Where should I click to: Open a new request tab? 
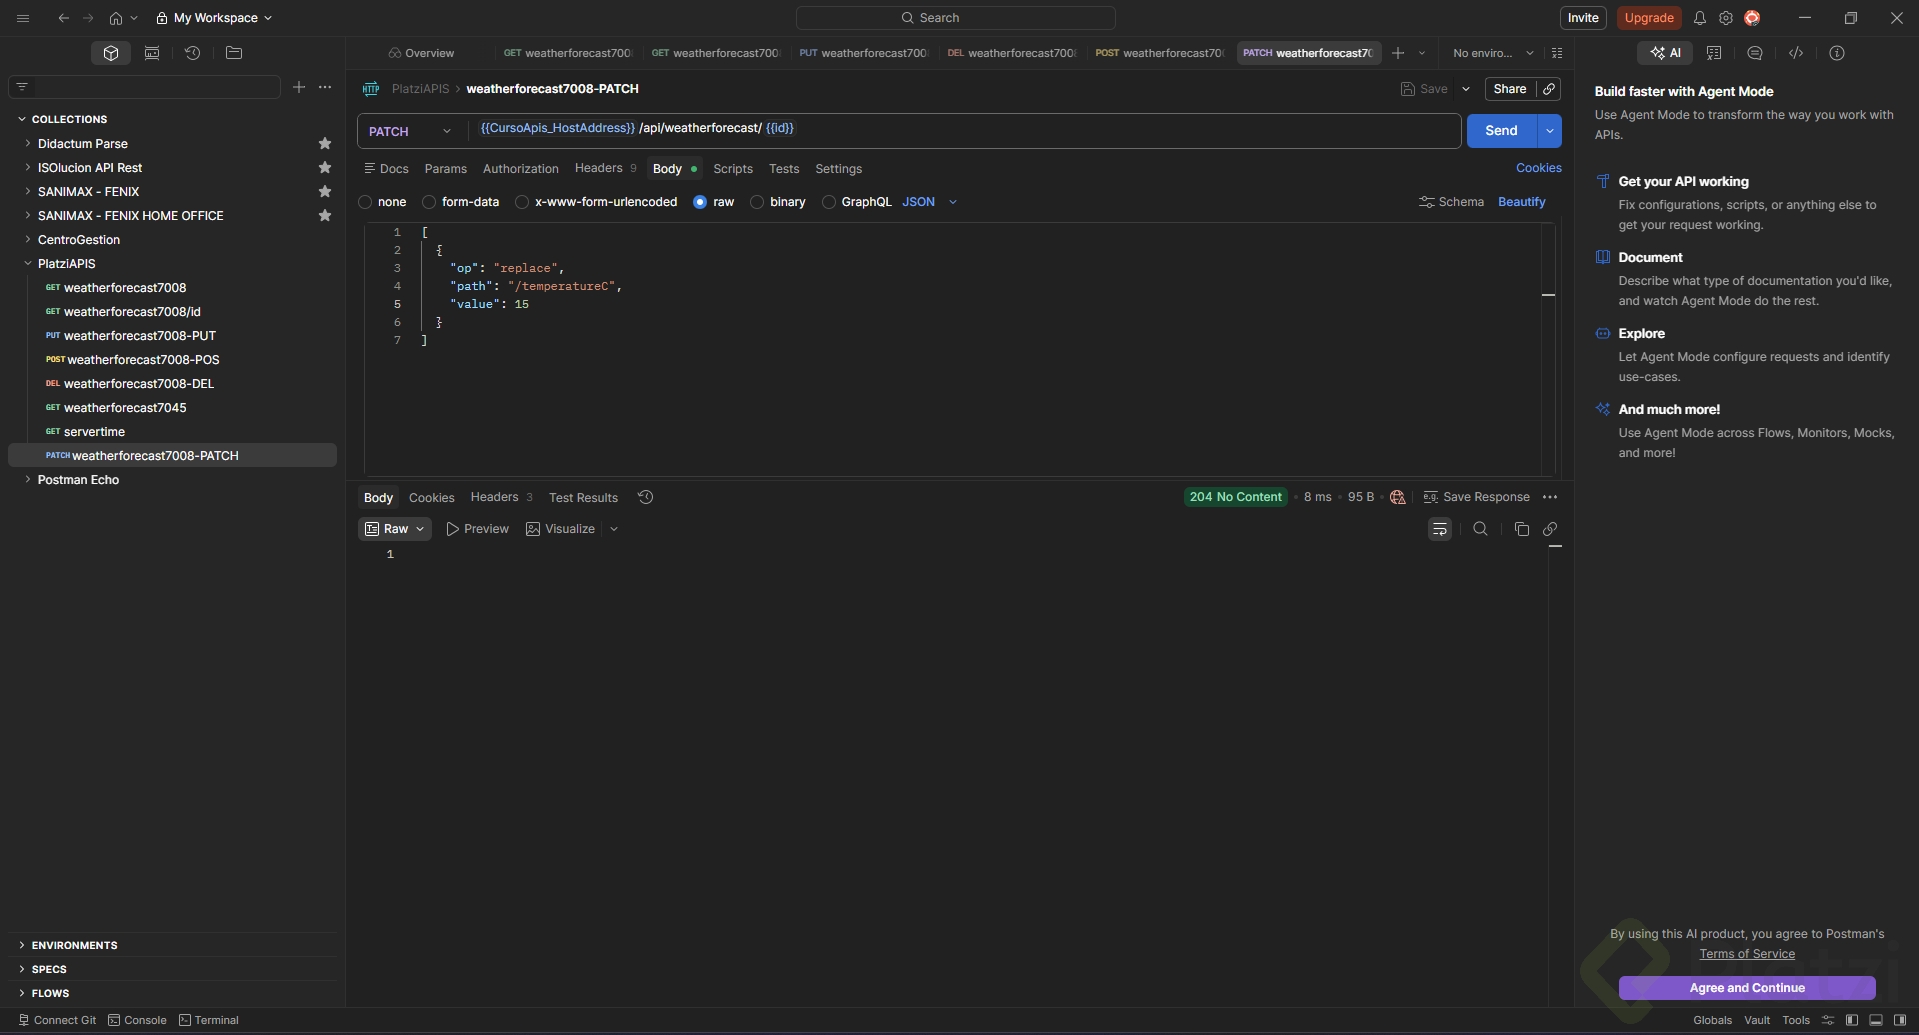(1398, 53)
